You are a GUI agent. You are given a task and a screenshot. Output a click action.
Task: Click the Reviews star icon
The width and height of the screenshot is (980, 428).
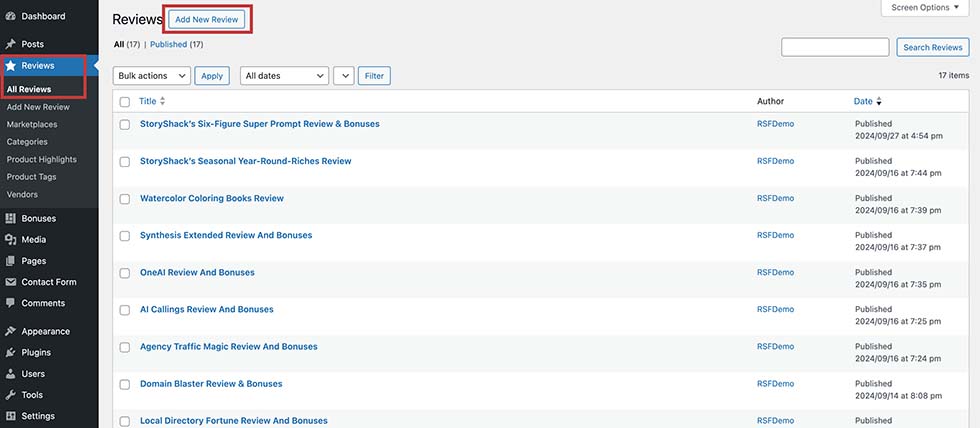point(11,66)
